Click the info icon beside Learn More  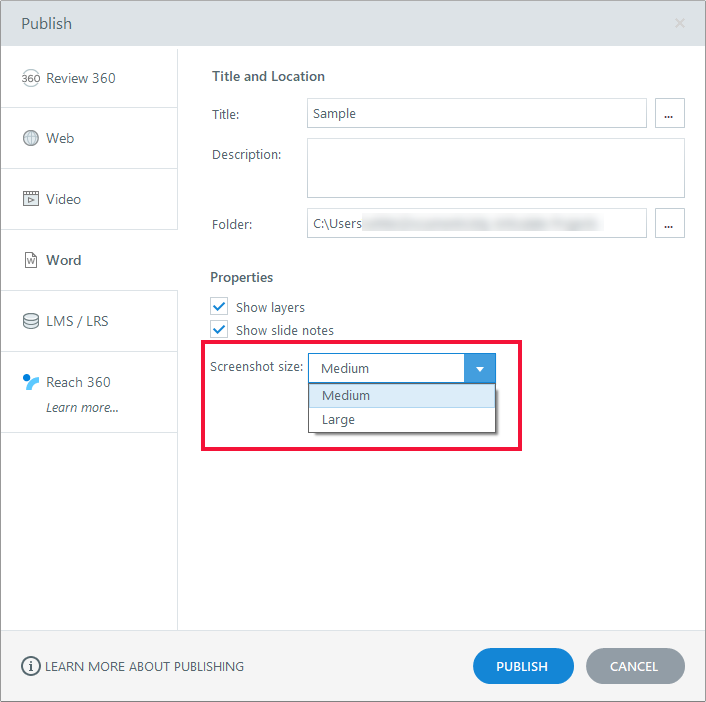coord(31,666)
